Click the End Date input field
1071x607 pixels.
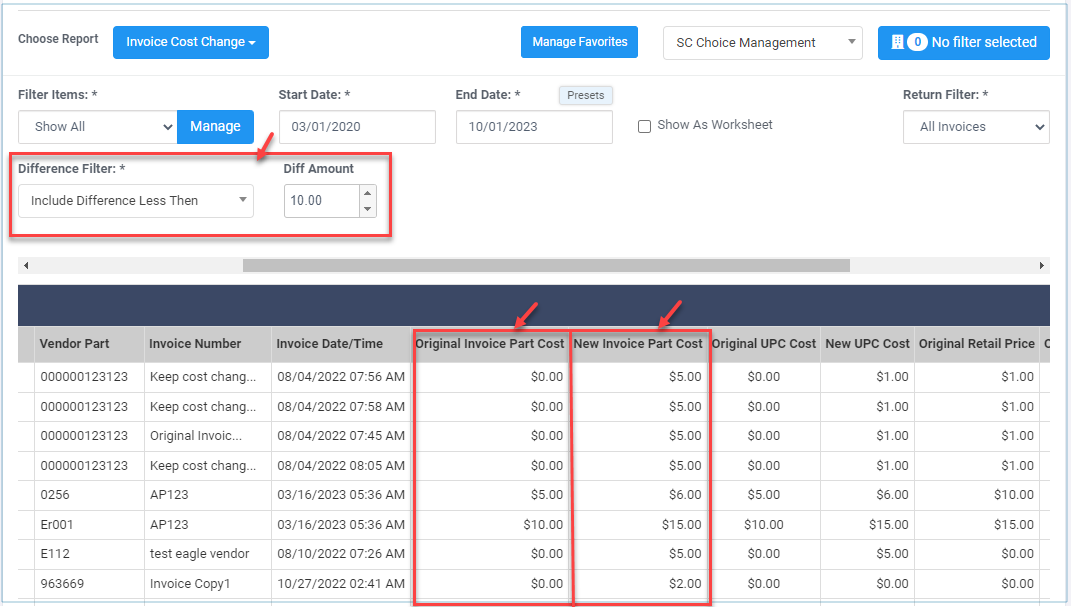coord(533,127)
